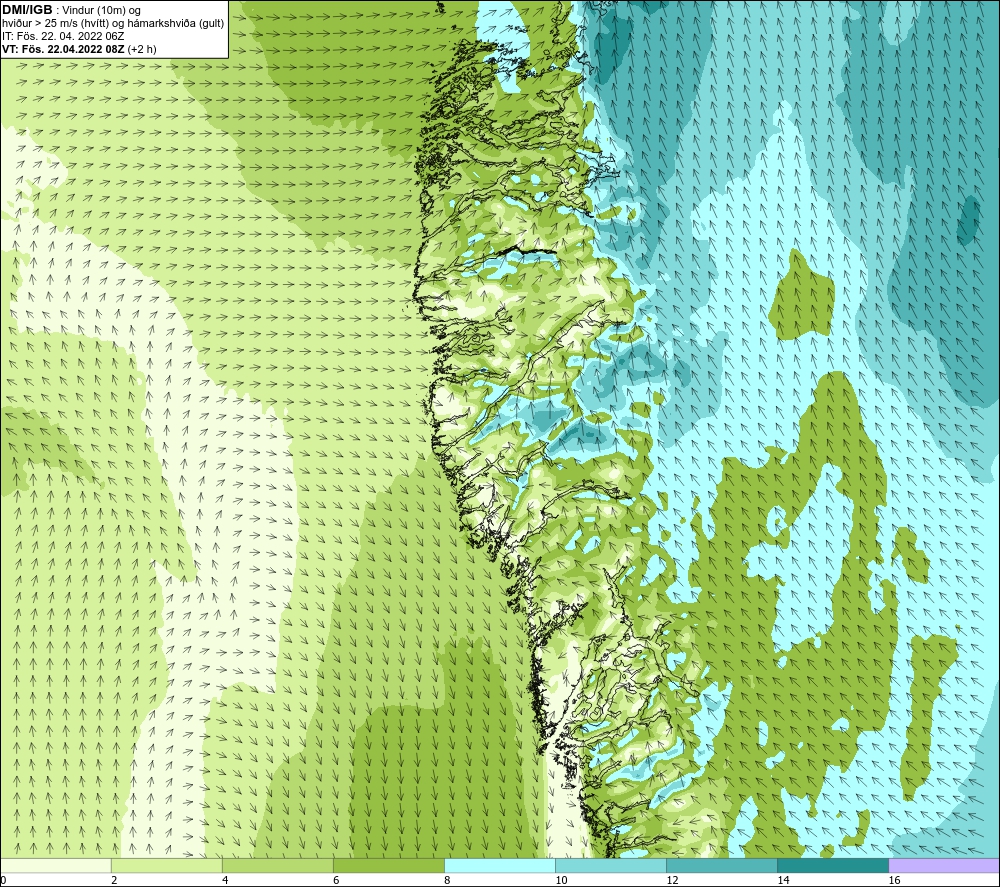
Task: Click the 0-2 m/s palest legend swatch
Action: tap(55, 865)
